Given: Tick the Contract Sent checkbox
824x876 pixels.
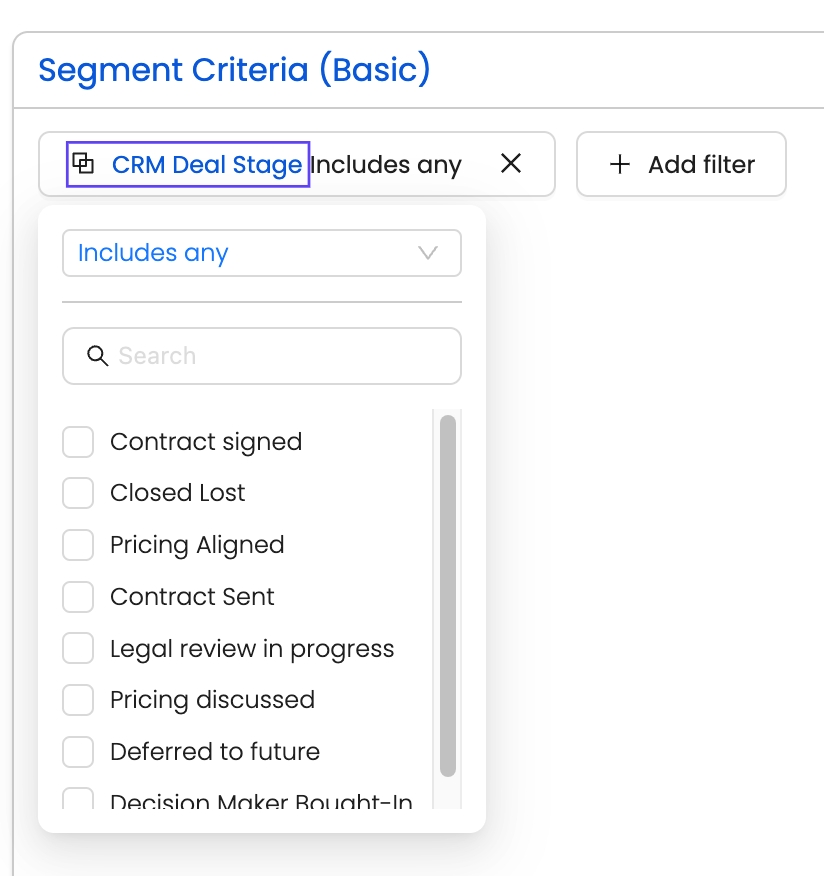Looking at the screenshot, I should tap(78, 597).
